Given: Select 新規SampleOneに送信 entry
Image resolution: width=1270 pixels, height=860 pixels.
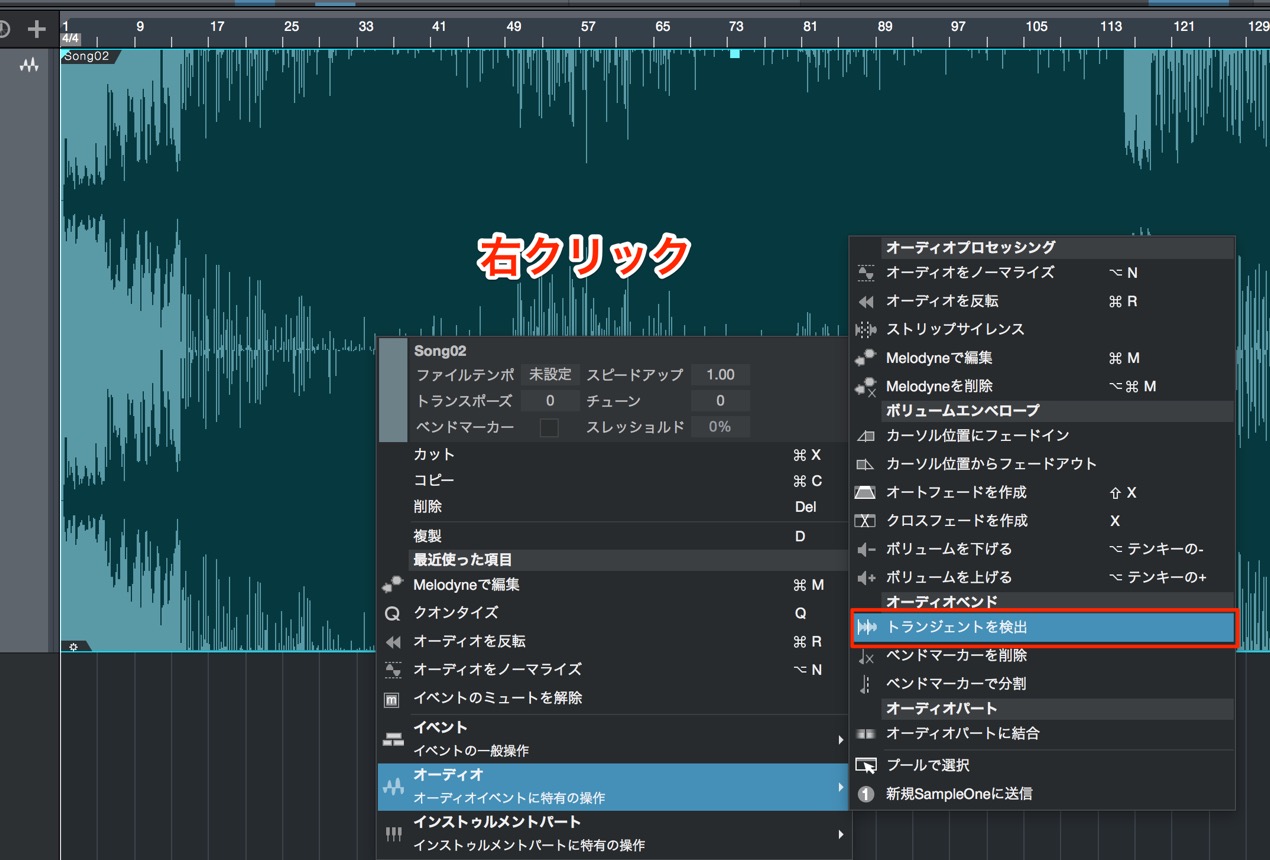Looking at the screenshot, I should pyautogui.click(x=1042, y=794).
